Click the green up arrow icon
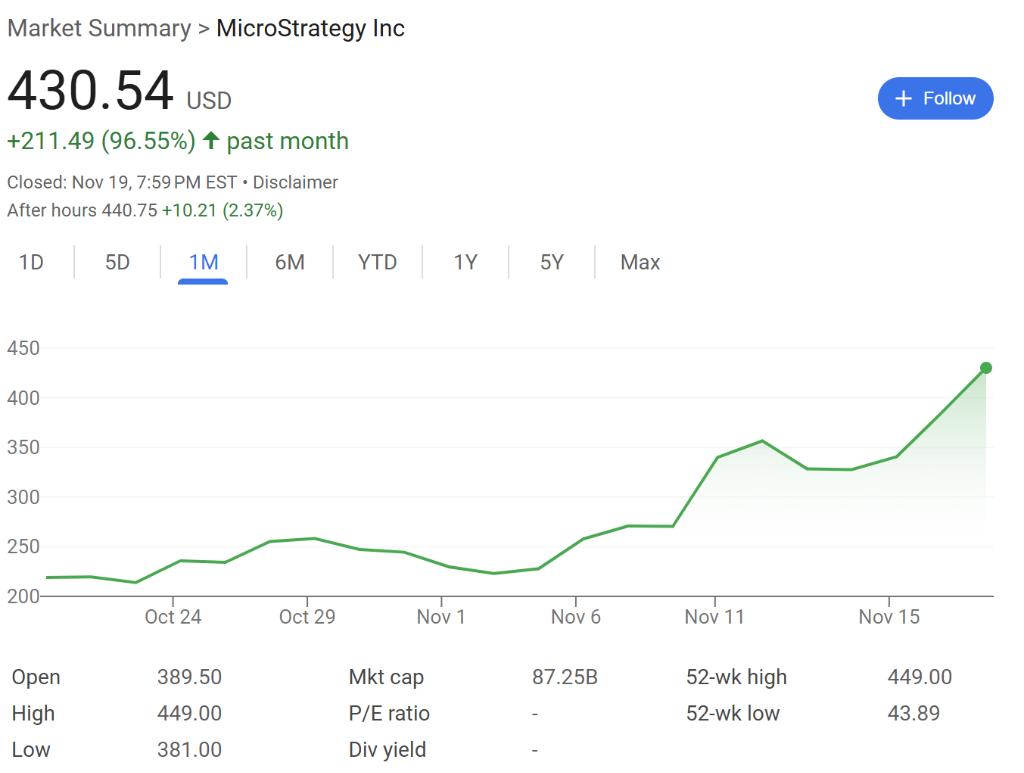 [210, 140]
